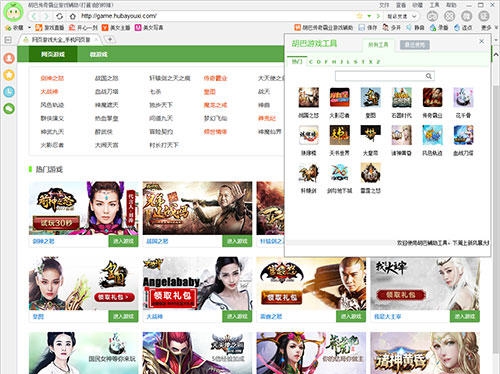Click the search magnifier in tools panel
This screenshot has height=374, width=500.
(x=429, y=76)
